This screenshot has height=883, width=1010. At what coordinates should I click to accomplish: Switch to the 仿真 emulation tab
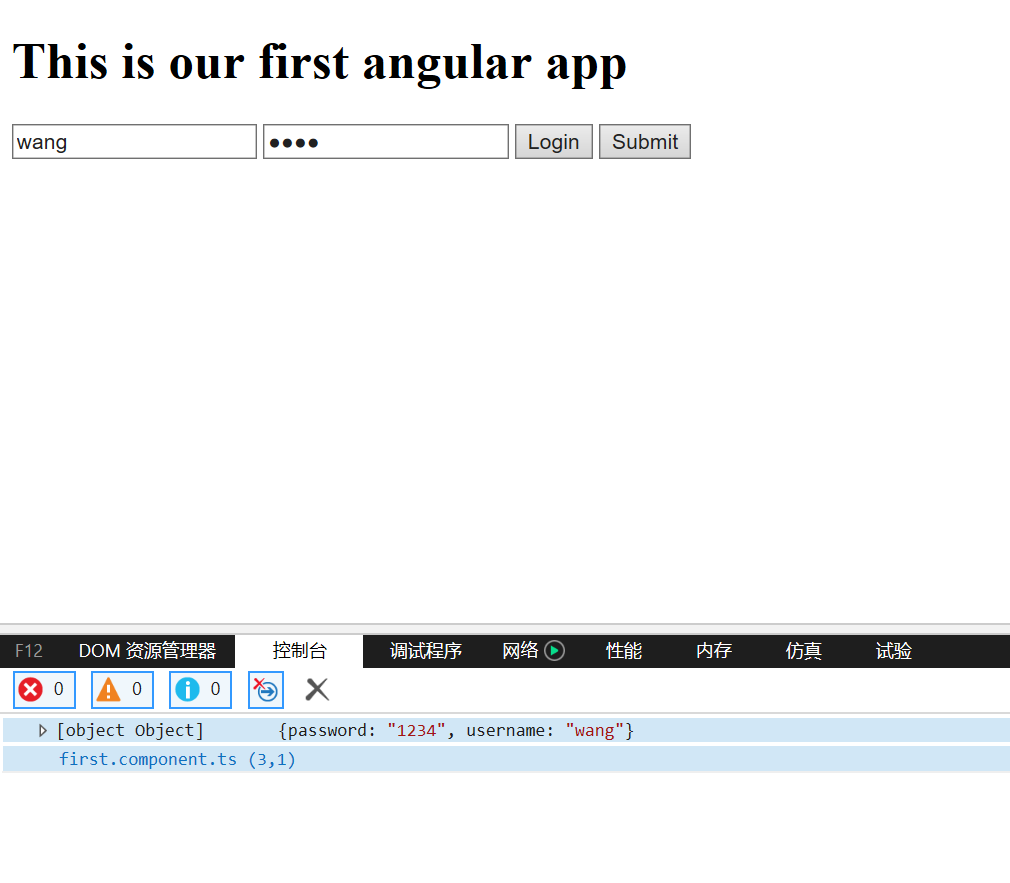pyautogui.click(x=802, y=650)
